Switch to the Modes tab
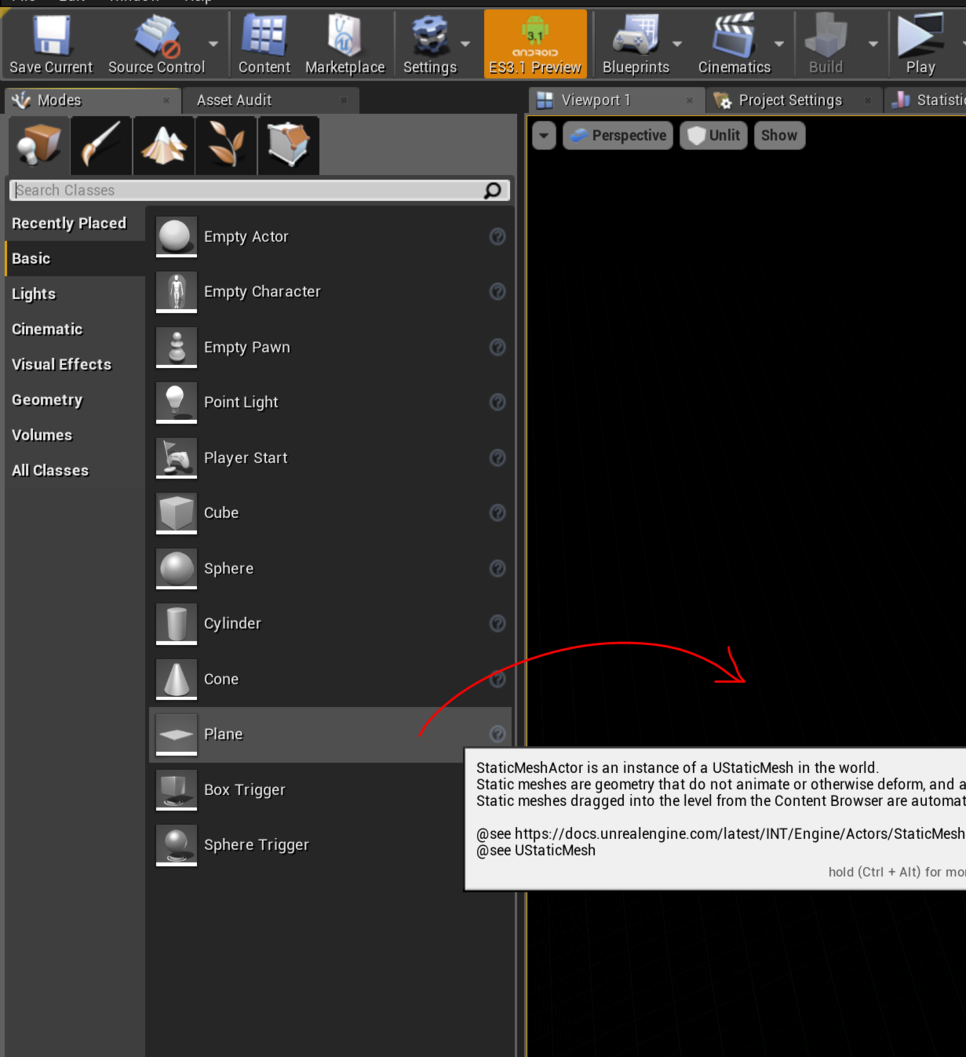 click(93, 100)
